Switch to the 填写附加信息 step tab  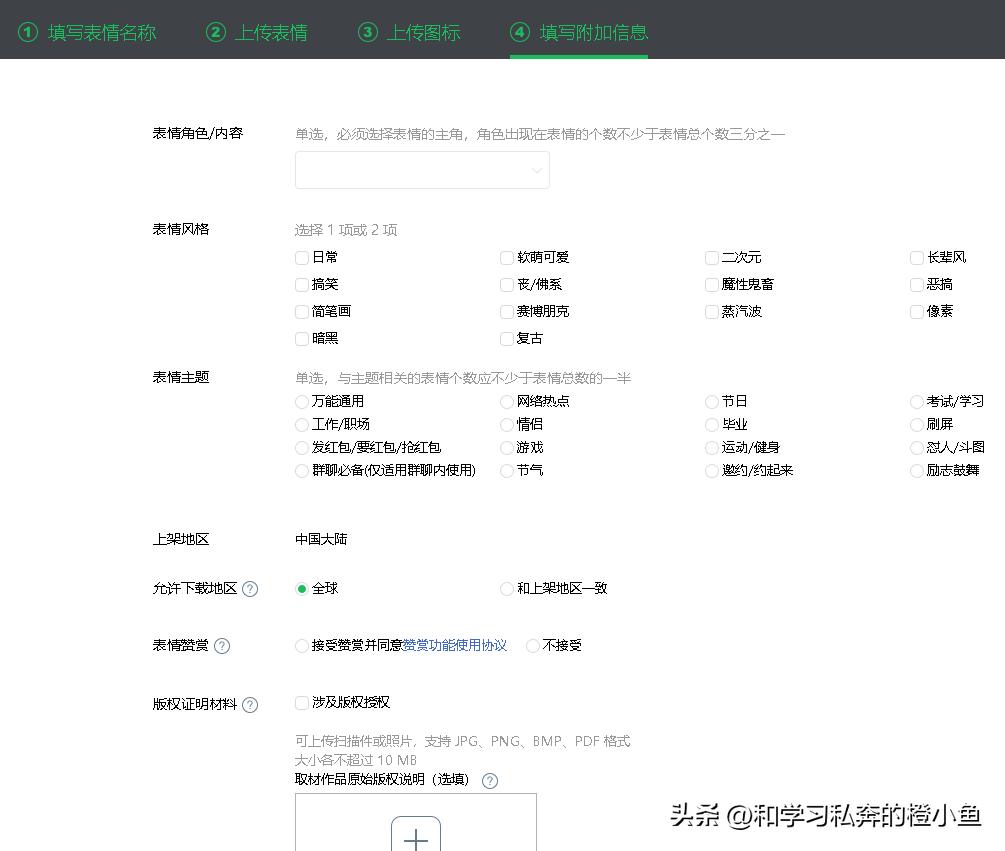(x=578, y=31)
